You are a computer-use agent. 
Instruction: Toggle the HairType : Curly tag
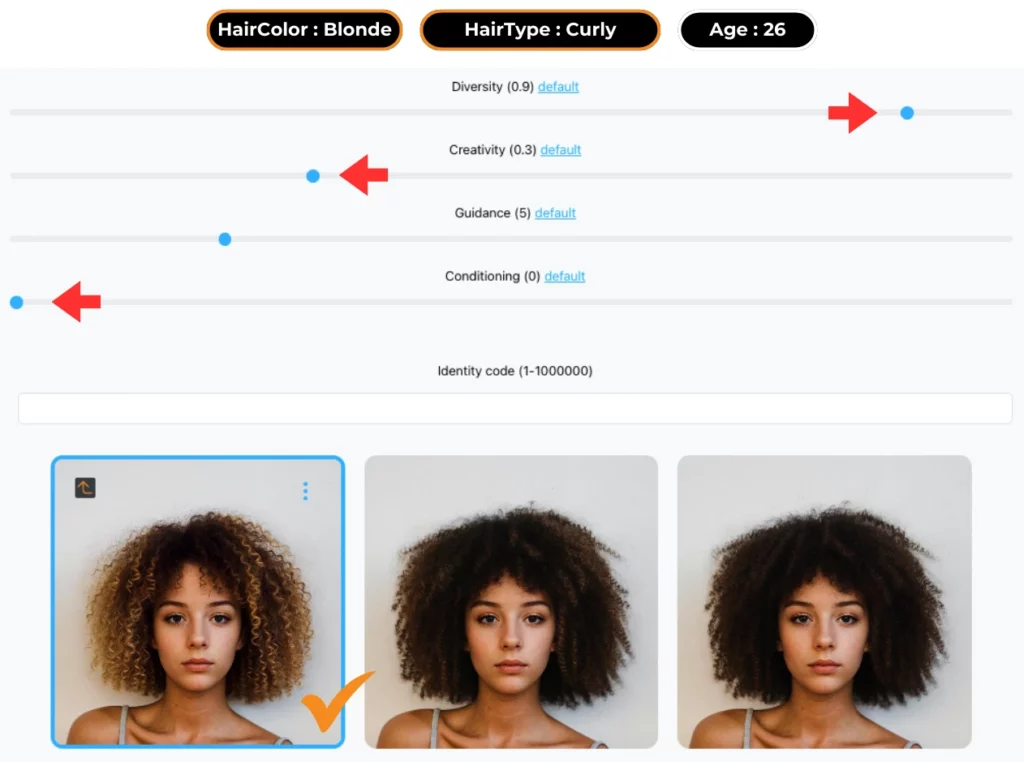(540, 30)
